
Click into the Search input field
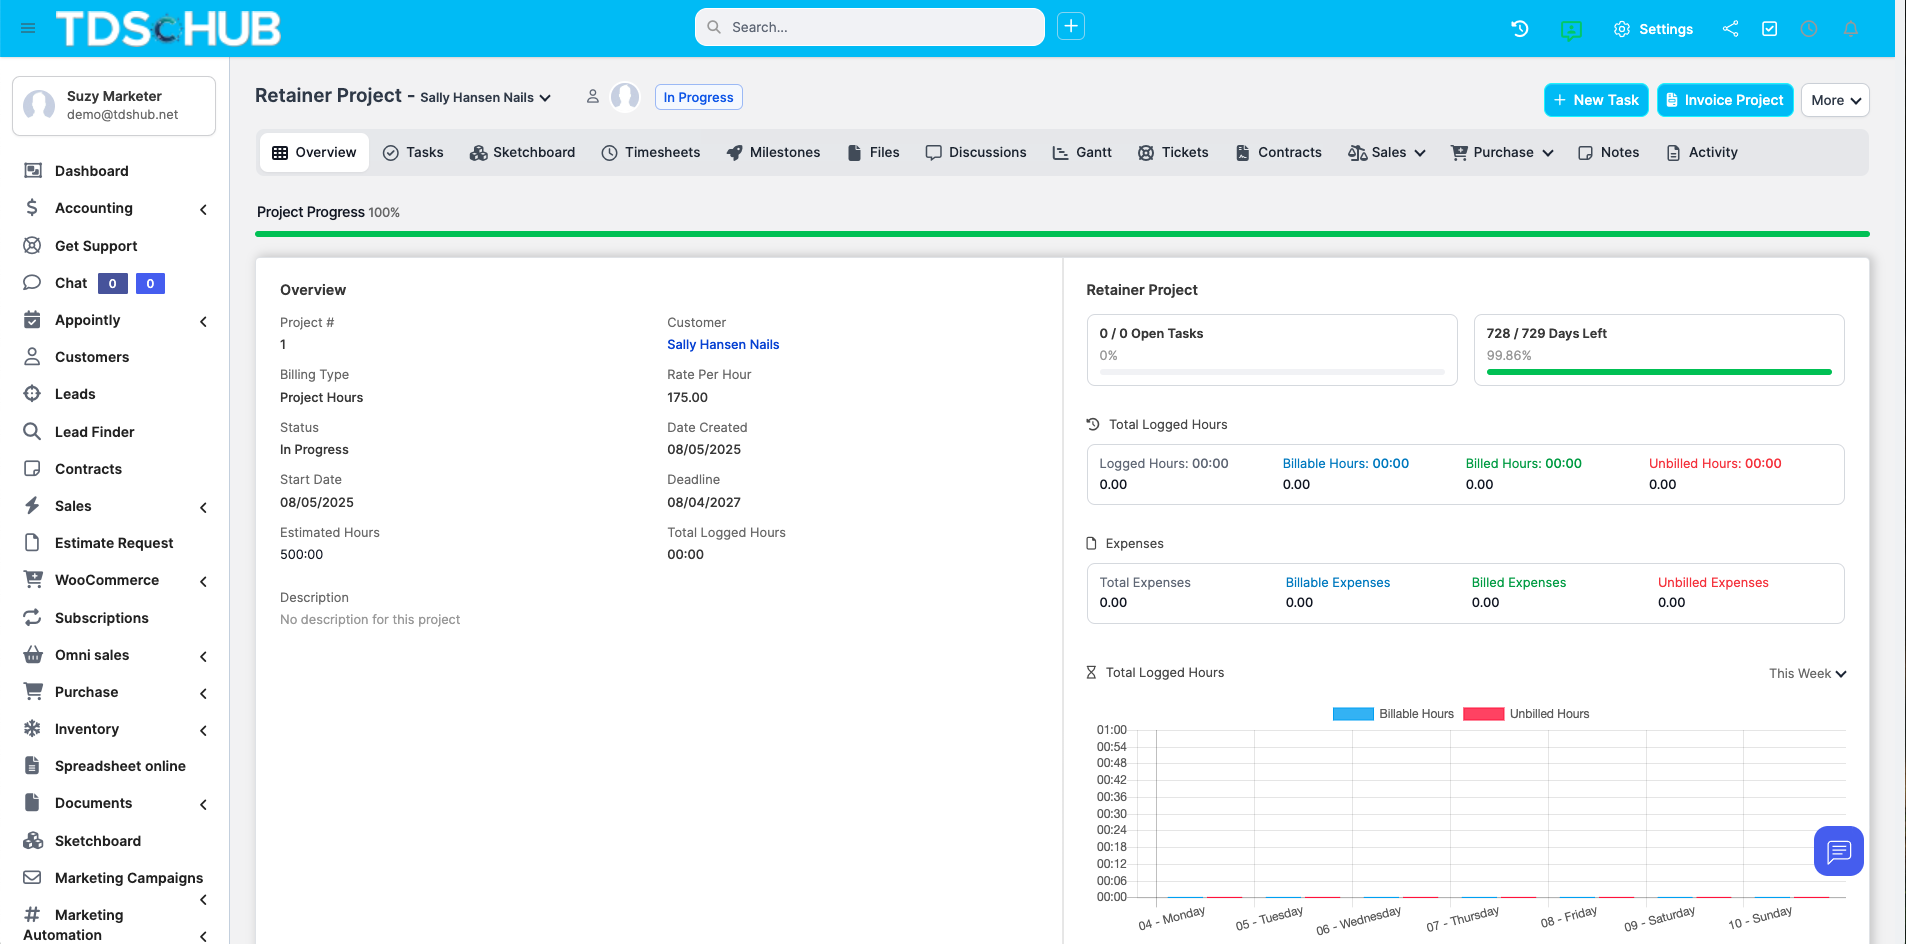pyautogui.click(x=880, y=27)
